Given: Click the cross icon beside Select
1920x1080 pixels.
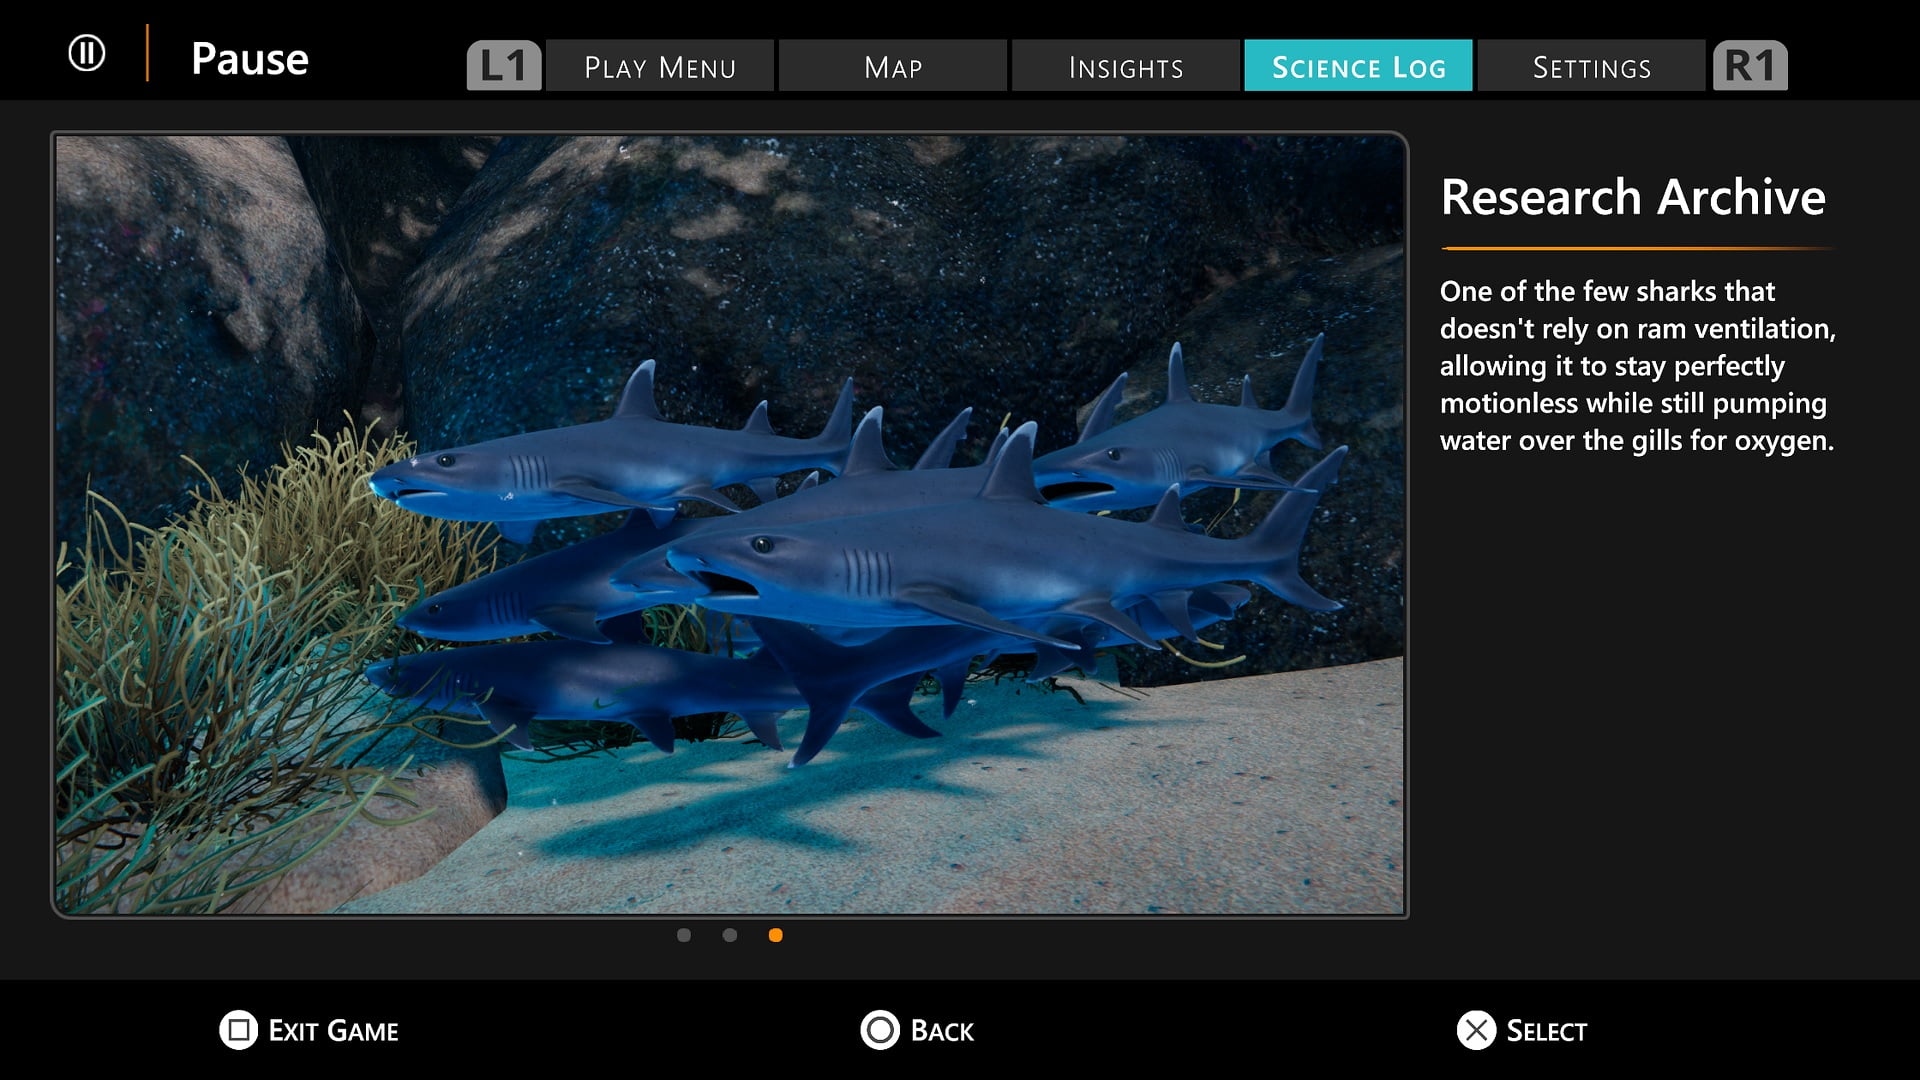Looking at the screenshot, I should [x=1476, y=1030].
